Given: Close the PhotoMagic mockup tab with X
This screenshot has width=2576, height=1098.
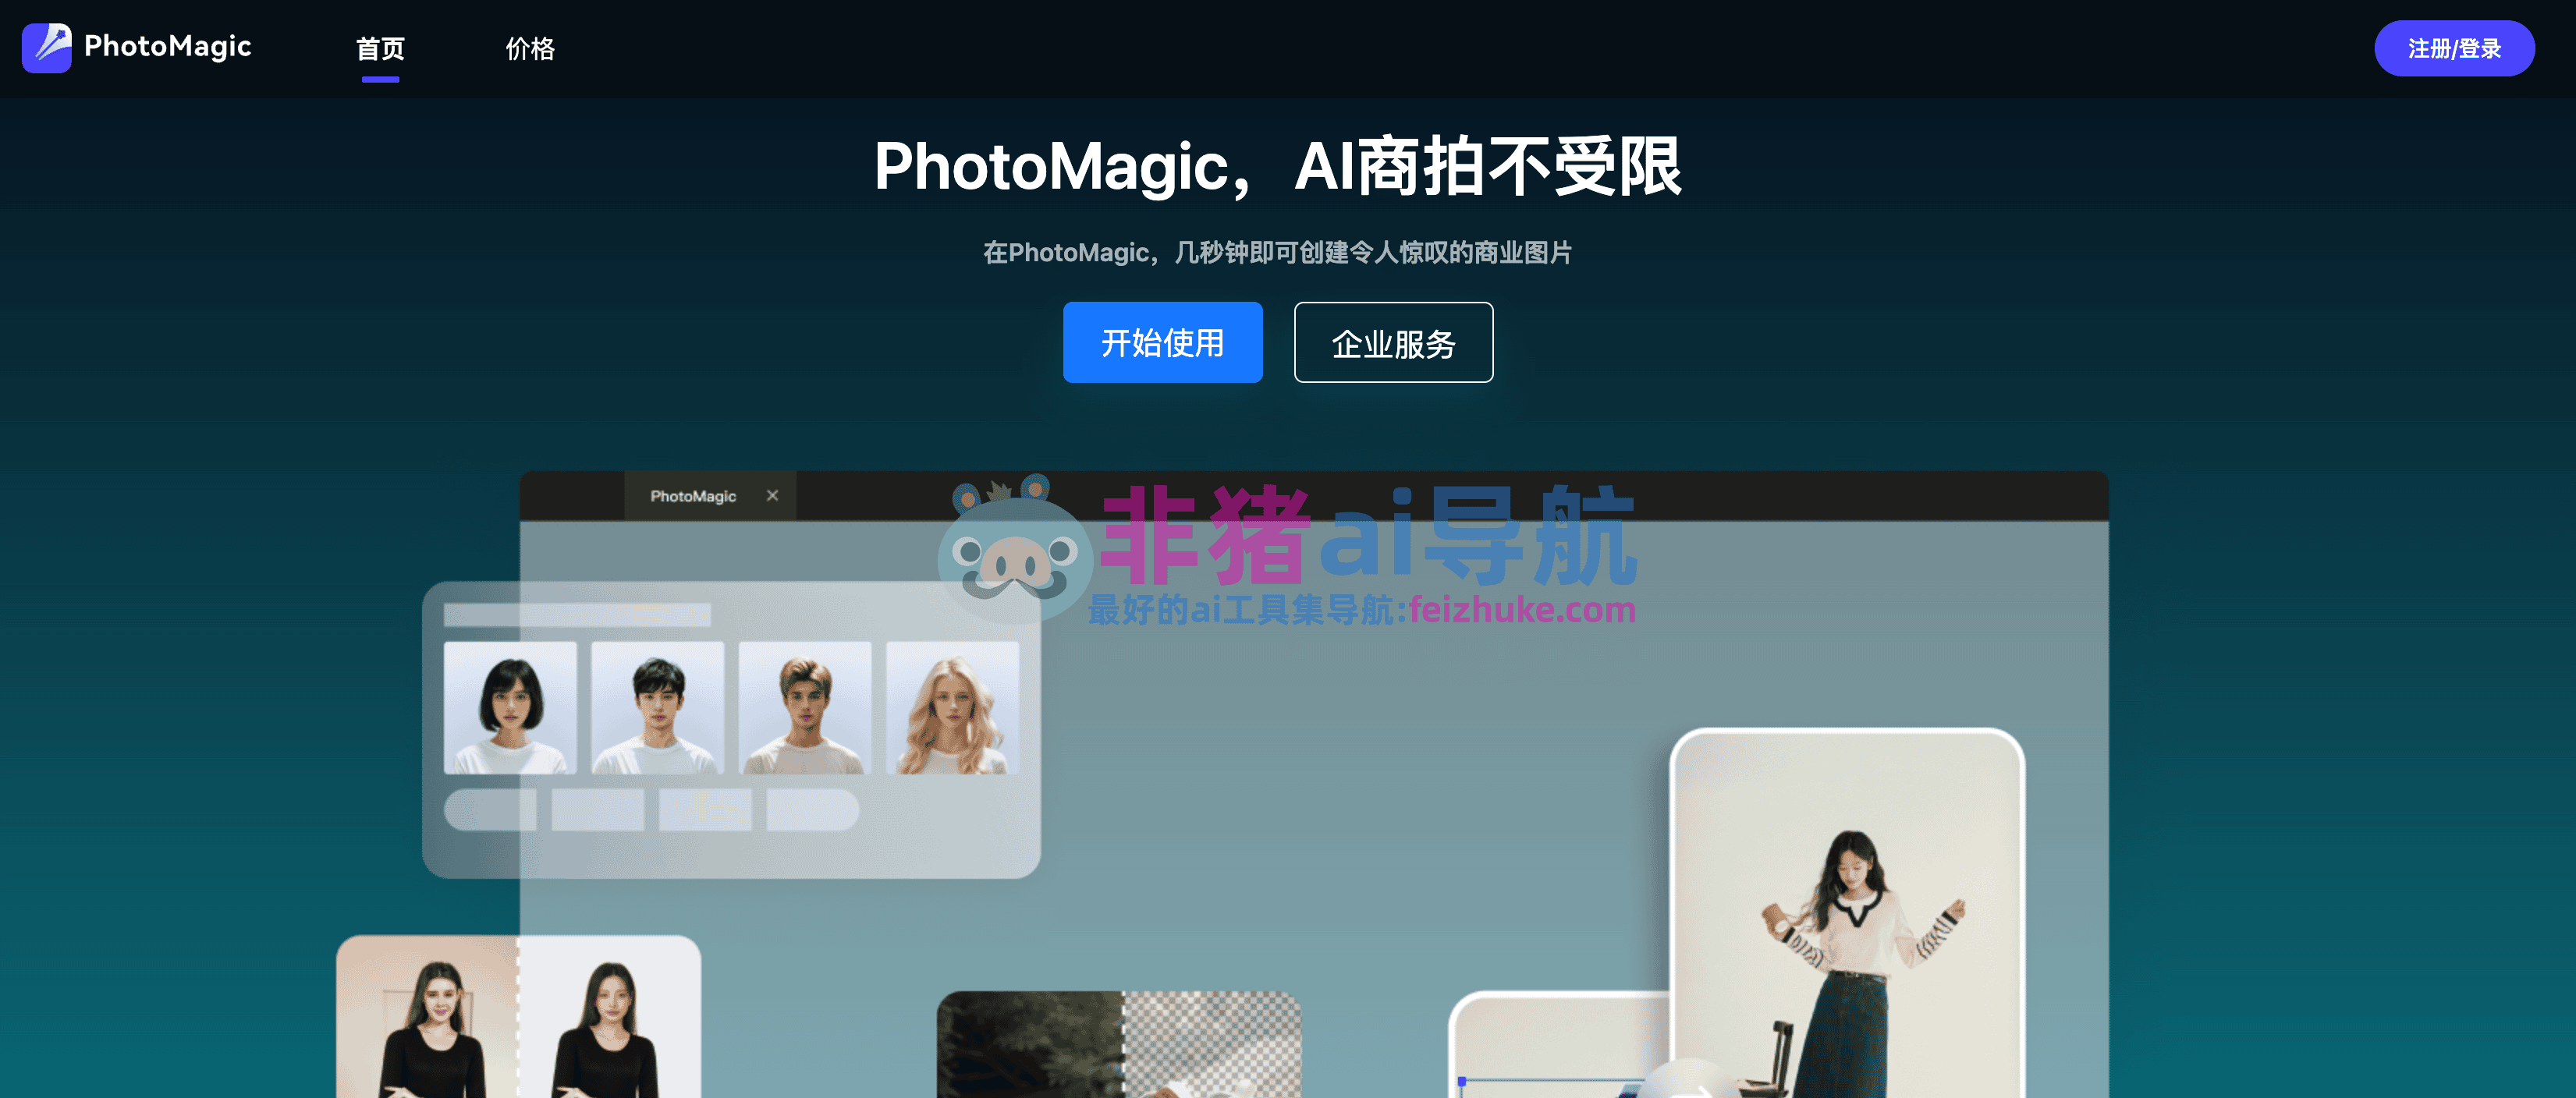Looking at the screenshot, I should point(772,495).
